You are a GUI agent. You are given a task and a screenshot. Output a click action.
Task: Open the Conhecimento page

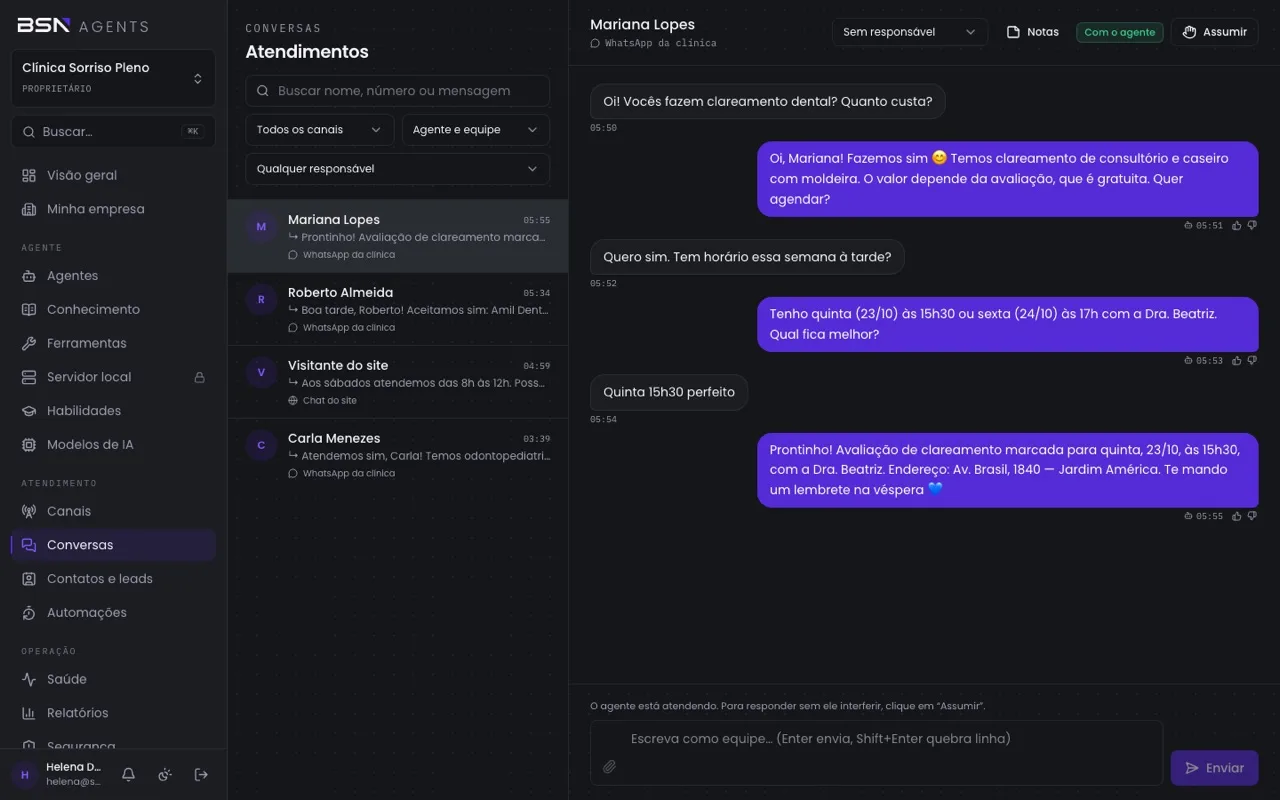point(113,310)
